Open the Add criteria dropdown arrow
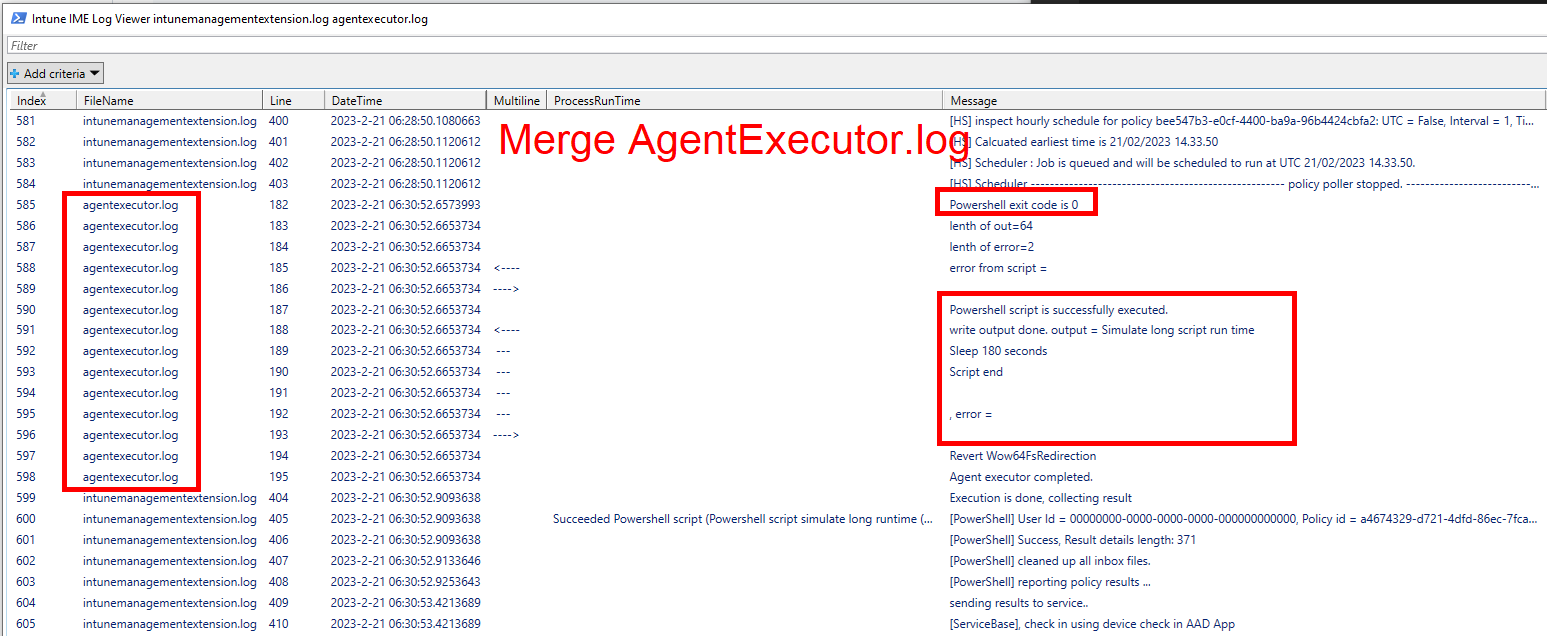The width and height of the screenshot is (1547, 636). 94,74
